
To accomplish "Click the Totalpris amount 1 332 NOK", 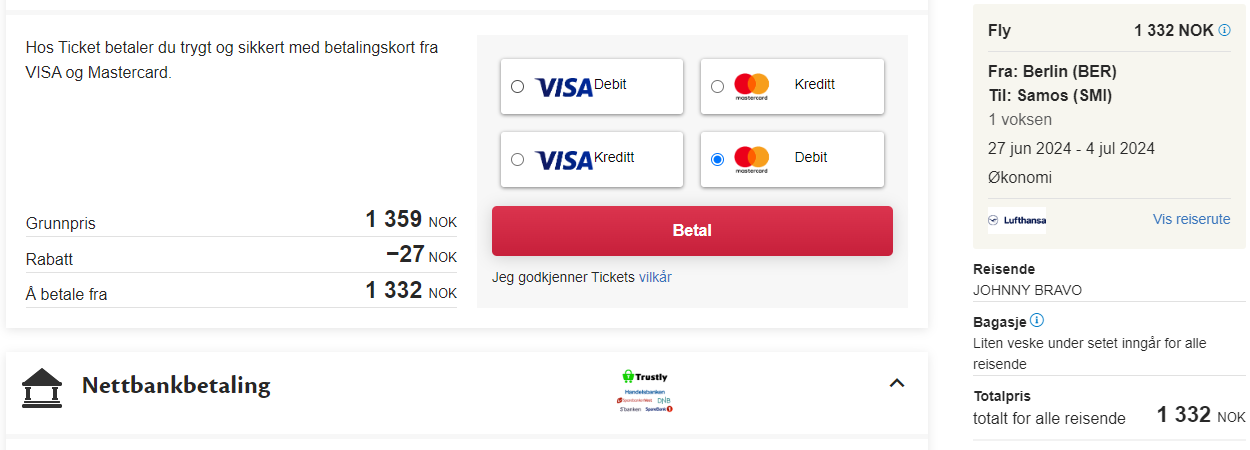I will tap(1201, 415).
